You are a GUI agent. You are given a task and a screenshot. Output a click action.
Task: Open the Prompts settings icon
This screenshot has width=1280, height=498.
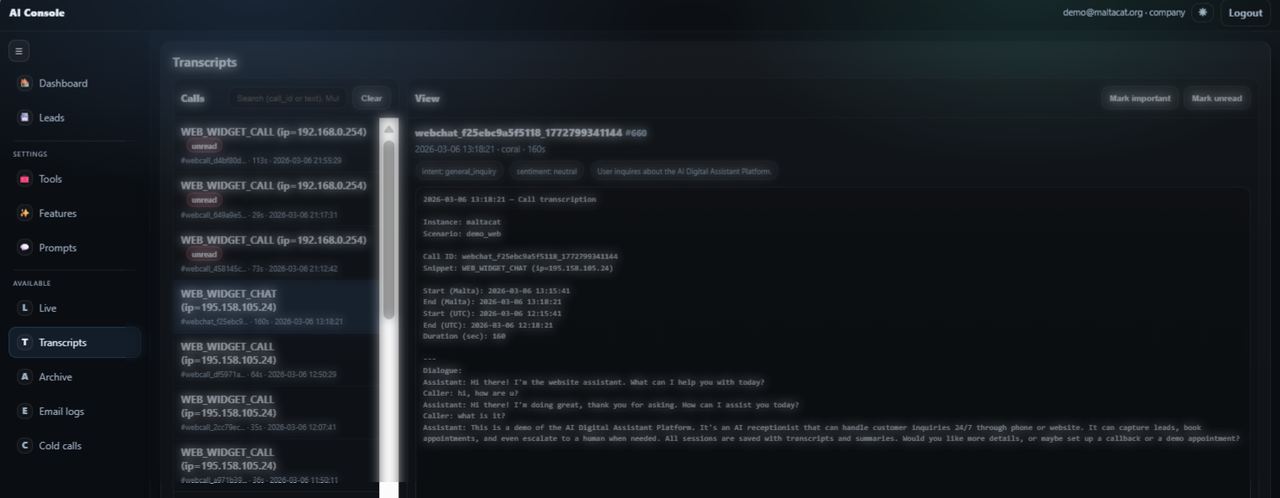tap(25, 247)
